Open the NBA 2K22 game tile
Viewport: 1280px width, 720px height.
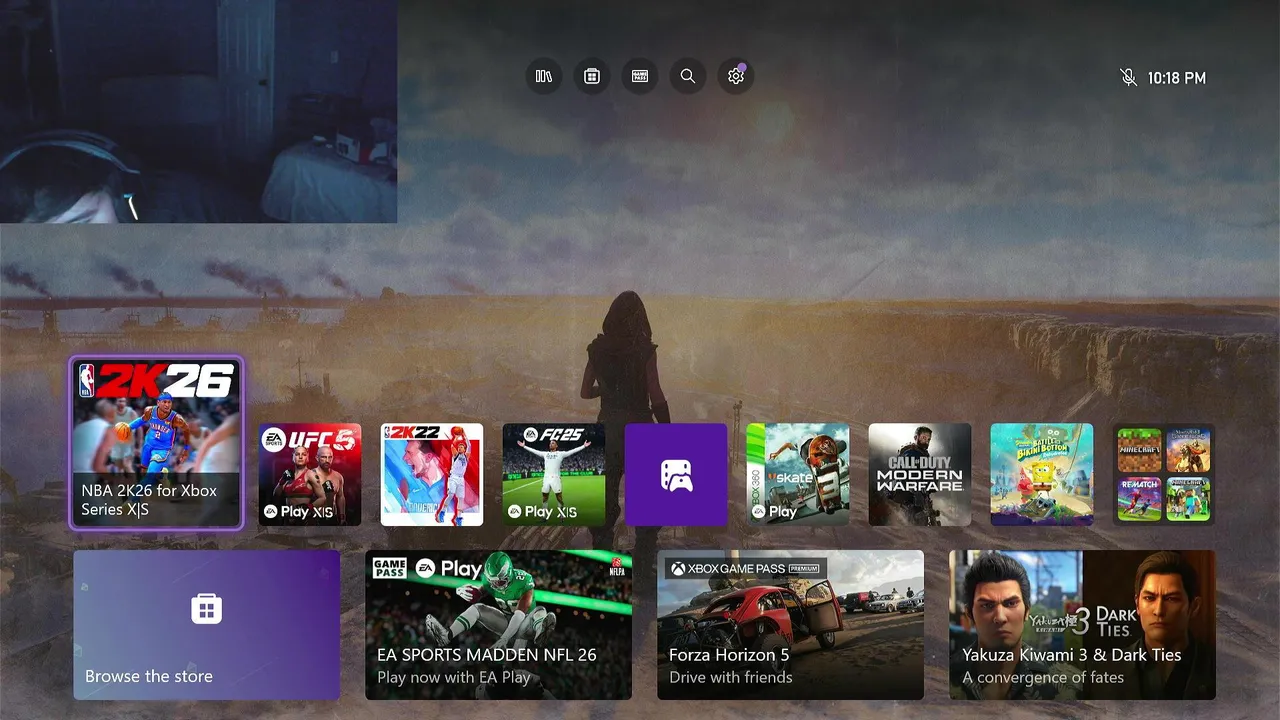coord(432,475)
